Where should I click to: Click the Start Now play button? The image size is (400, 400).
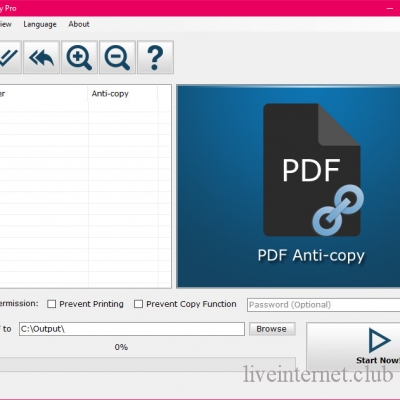354,347
